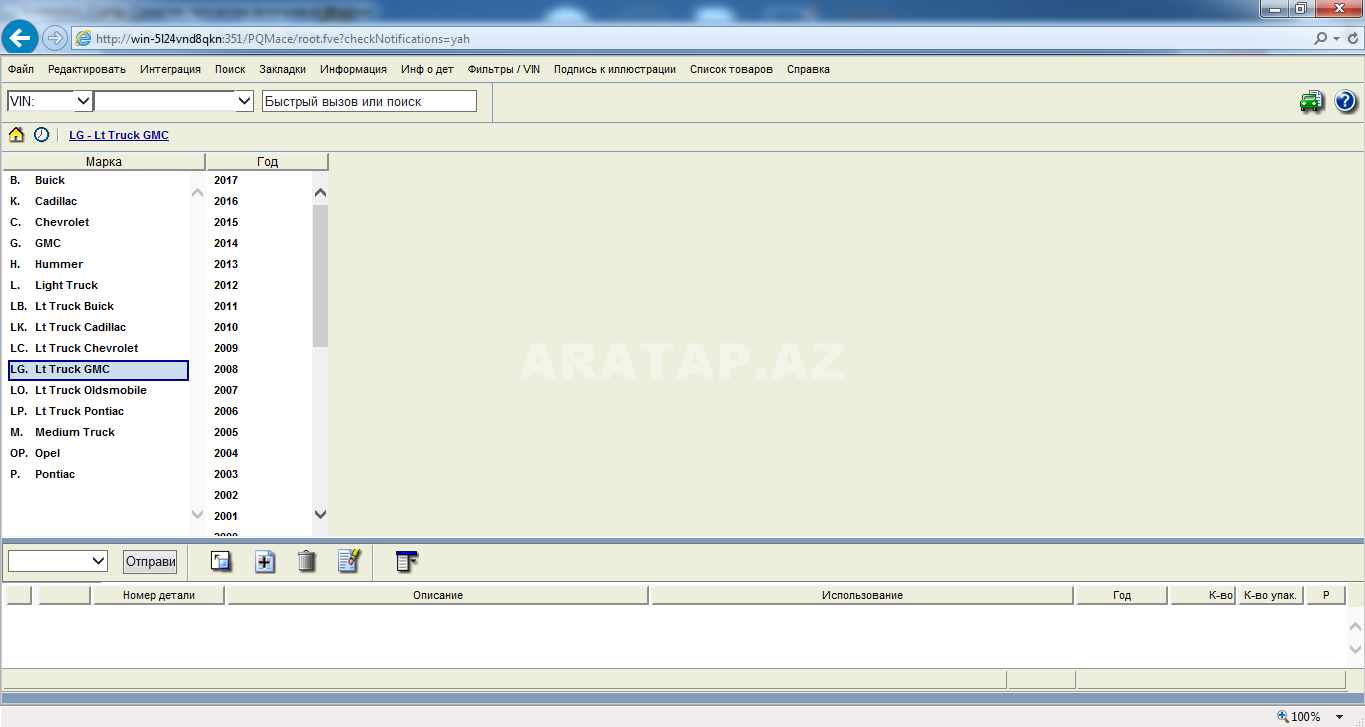
Task: Open the Список товаров menu
Action: 731,69
